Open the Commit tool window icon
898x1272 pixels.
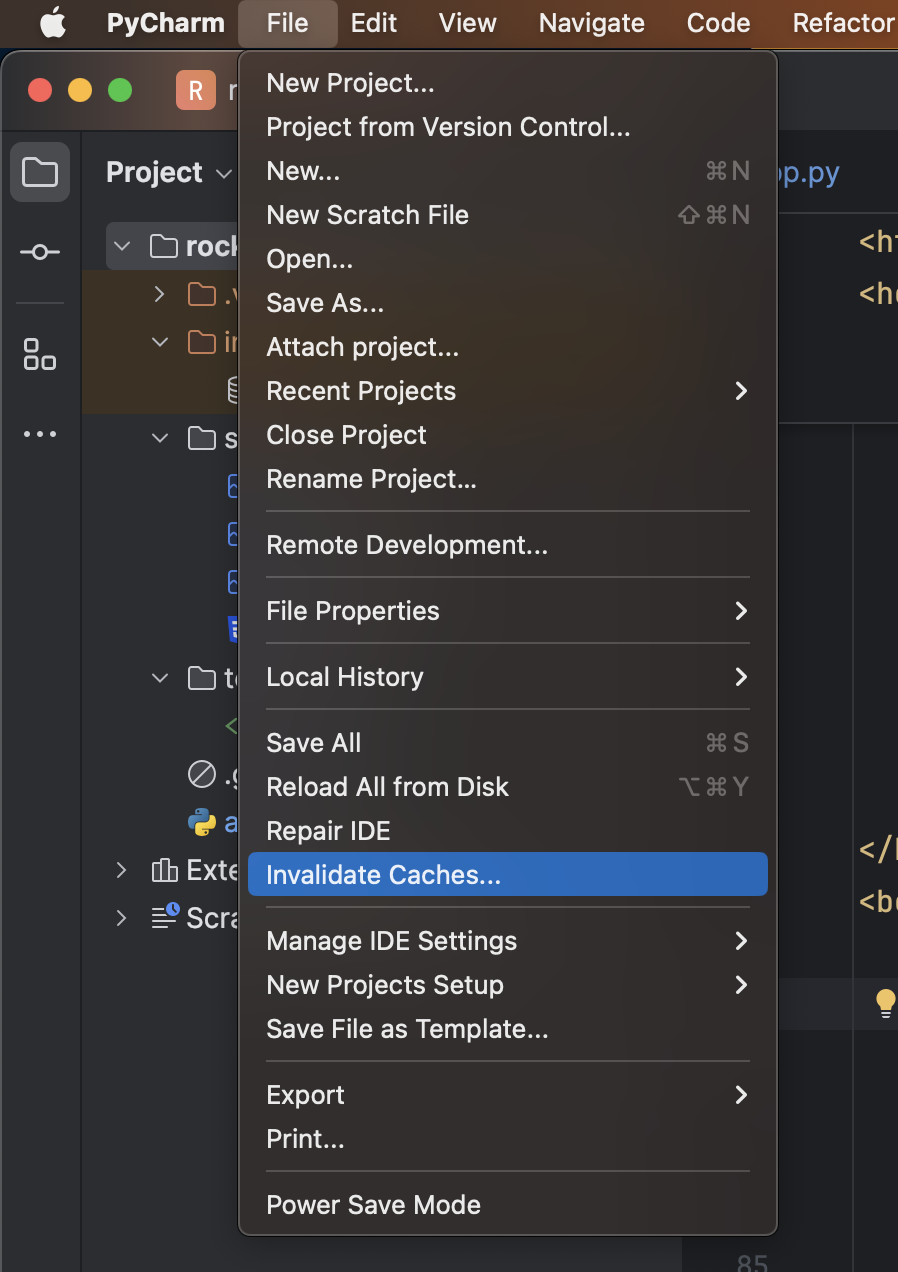[40, 252]
